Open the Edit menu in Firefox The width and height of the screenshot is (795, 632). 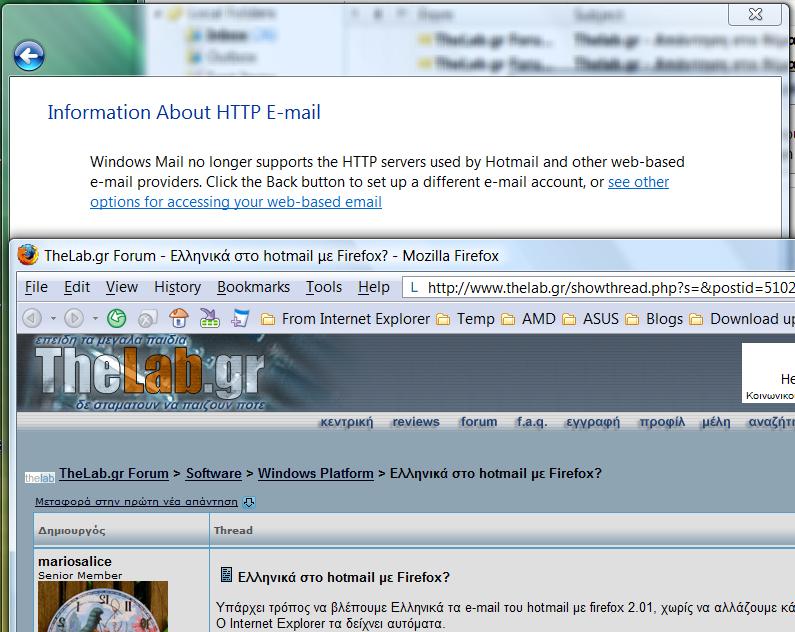(77, 287)
